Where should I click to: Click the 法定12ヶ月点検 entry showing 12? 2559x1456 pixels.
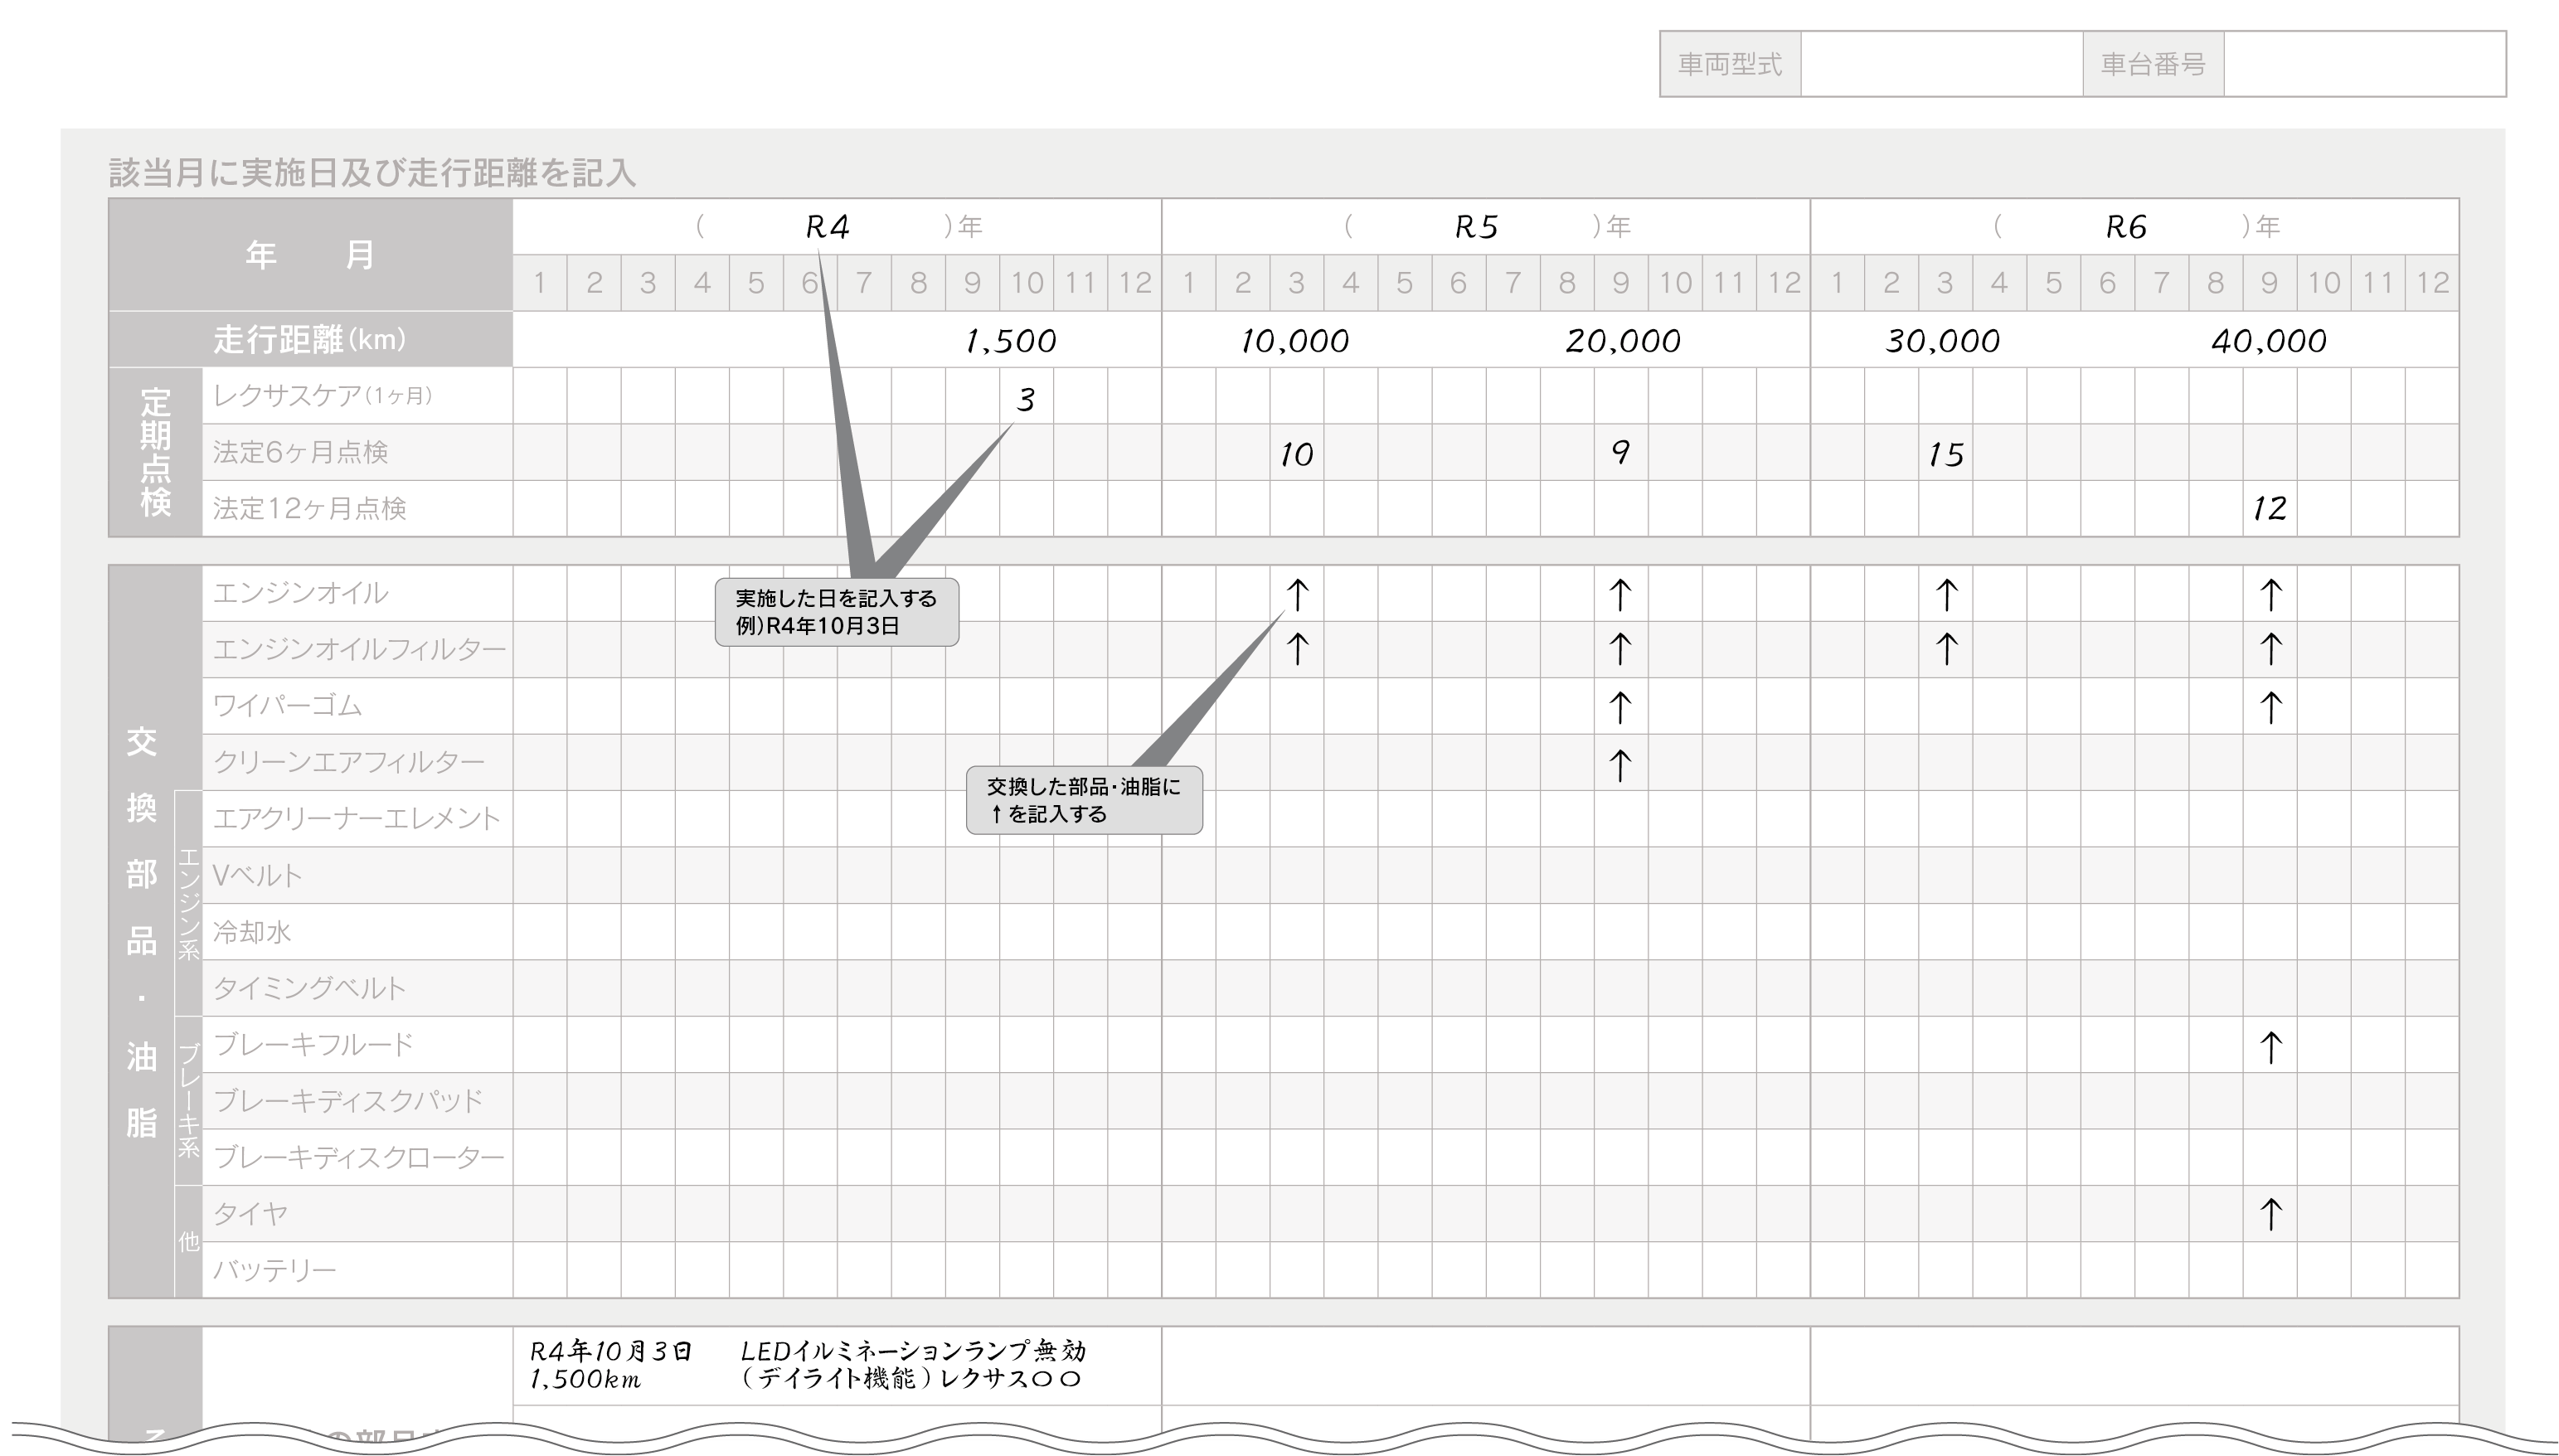2268,508
